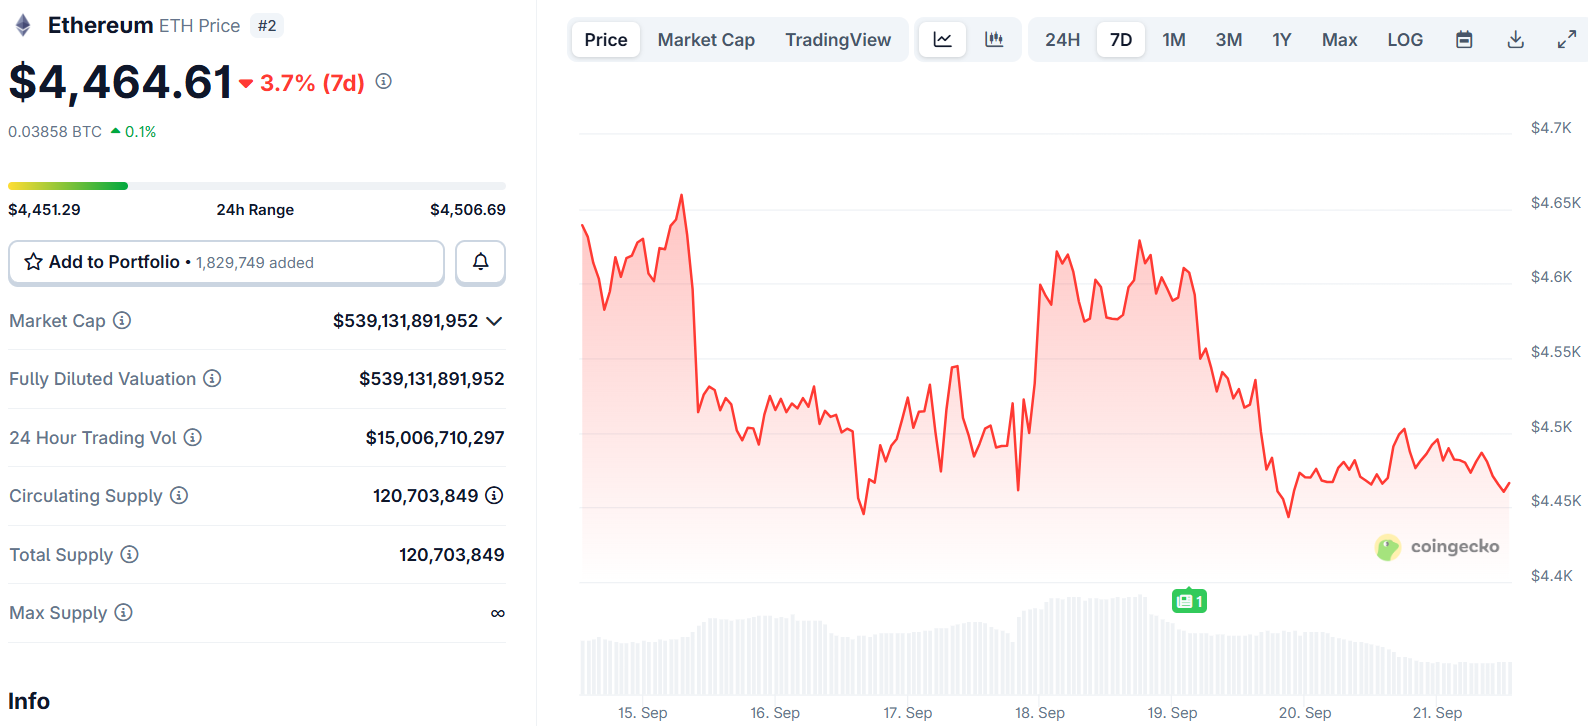Viewport: 1588px width, 726px height.
Task: Click info icon after the 120,703,849 circulating value
Action: click(494, 495)
